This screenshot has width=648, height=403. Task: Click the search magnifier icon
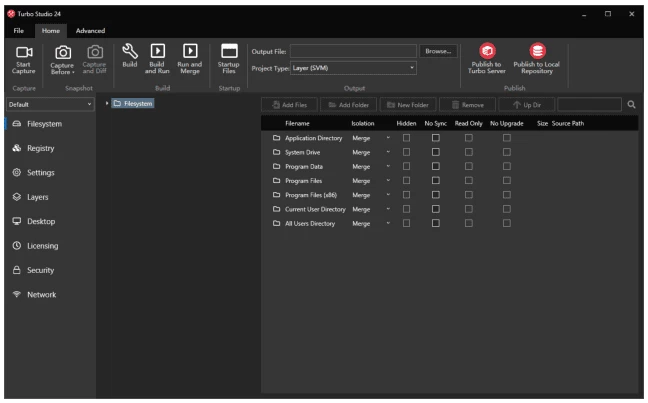tap(632, 104)
